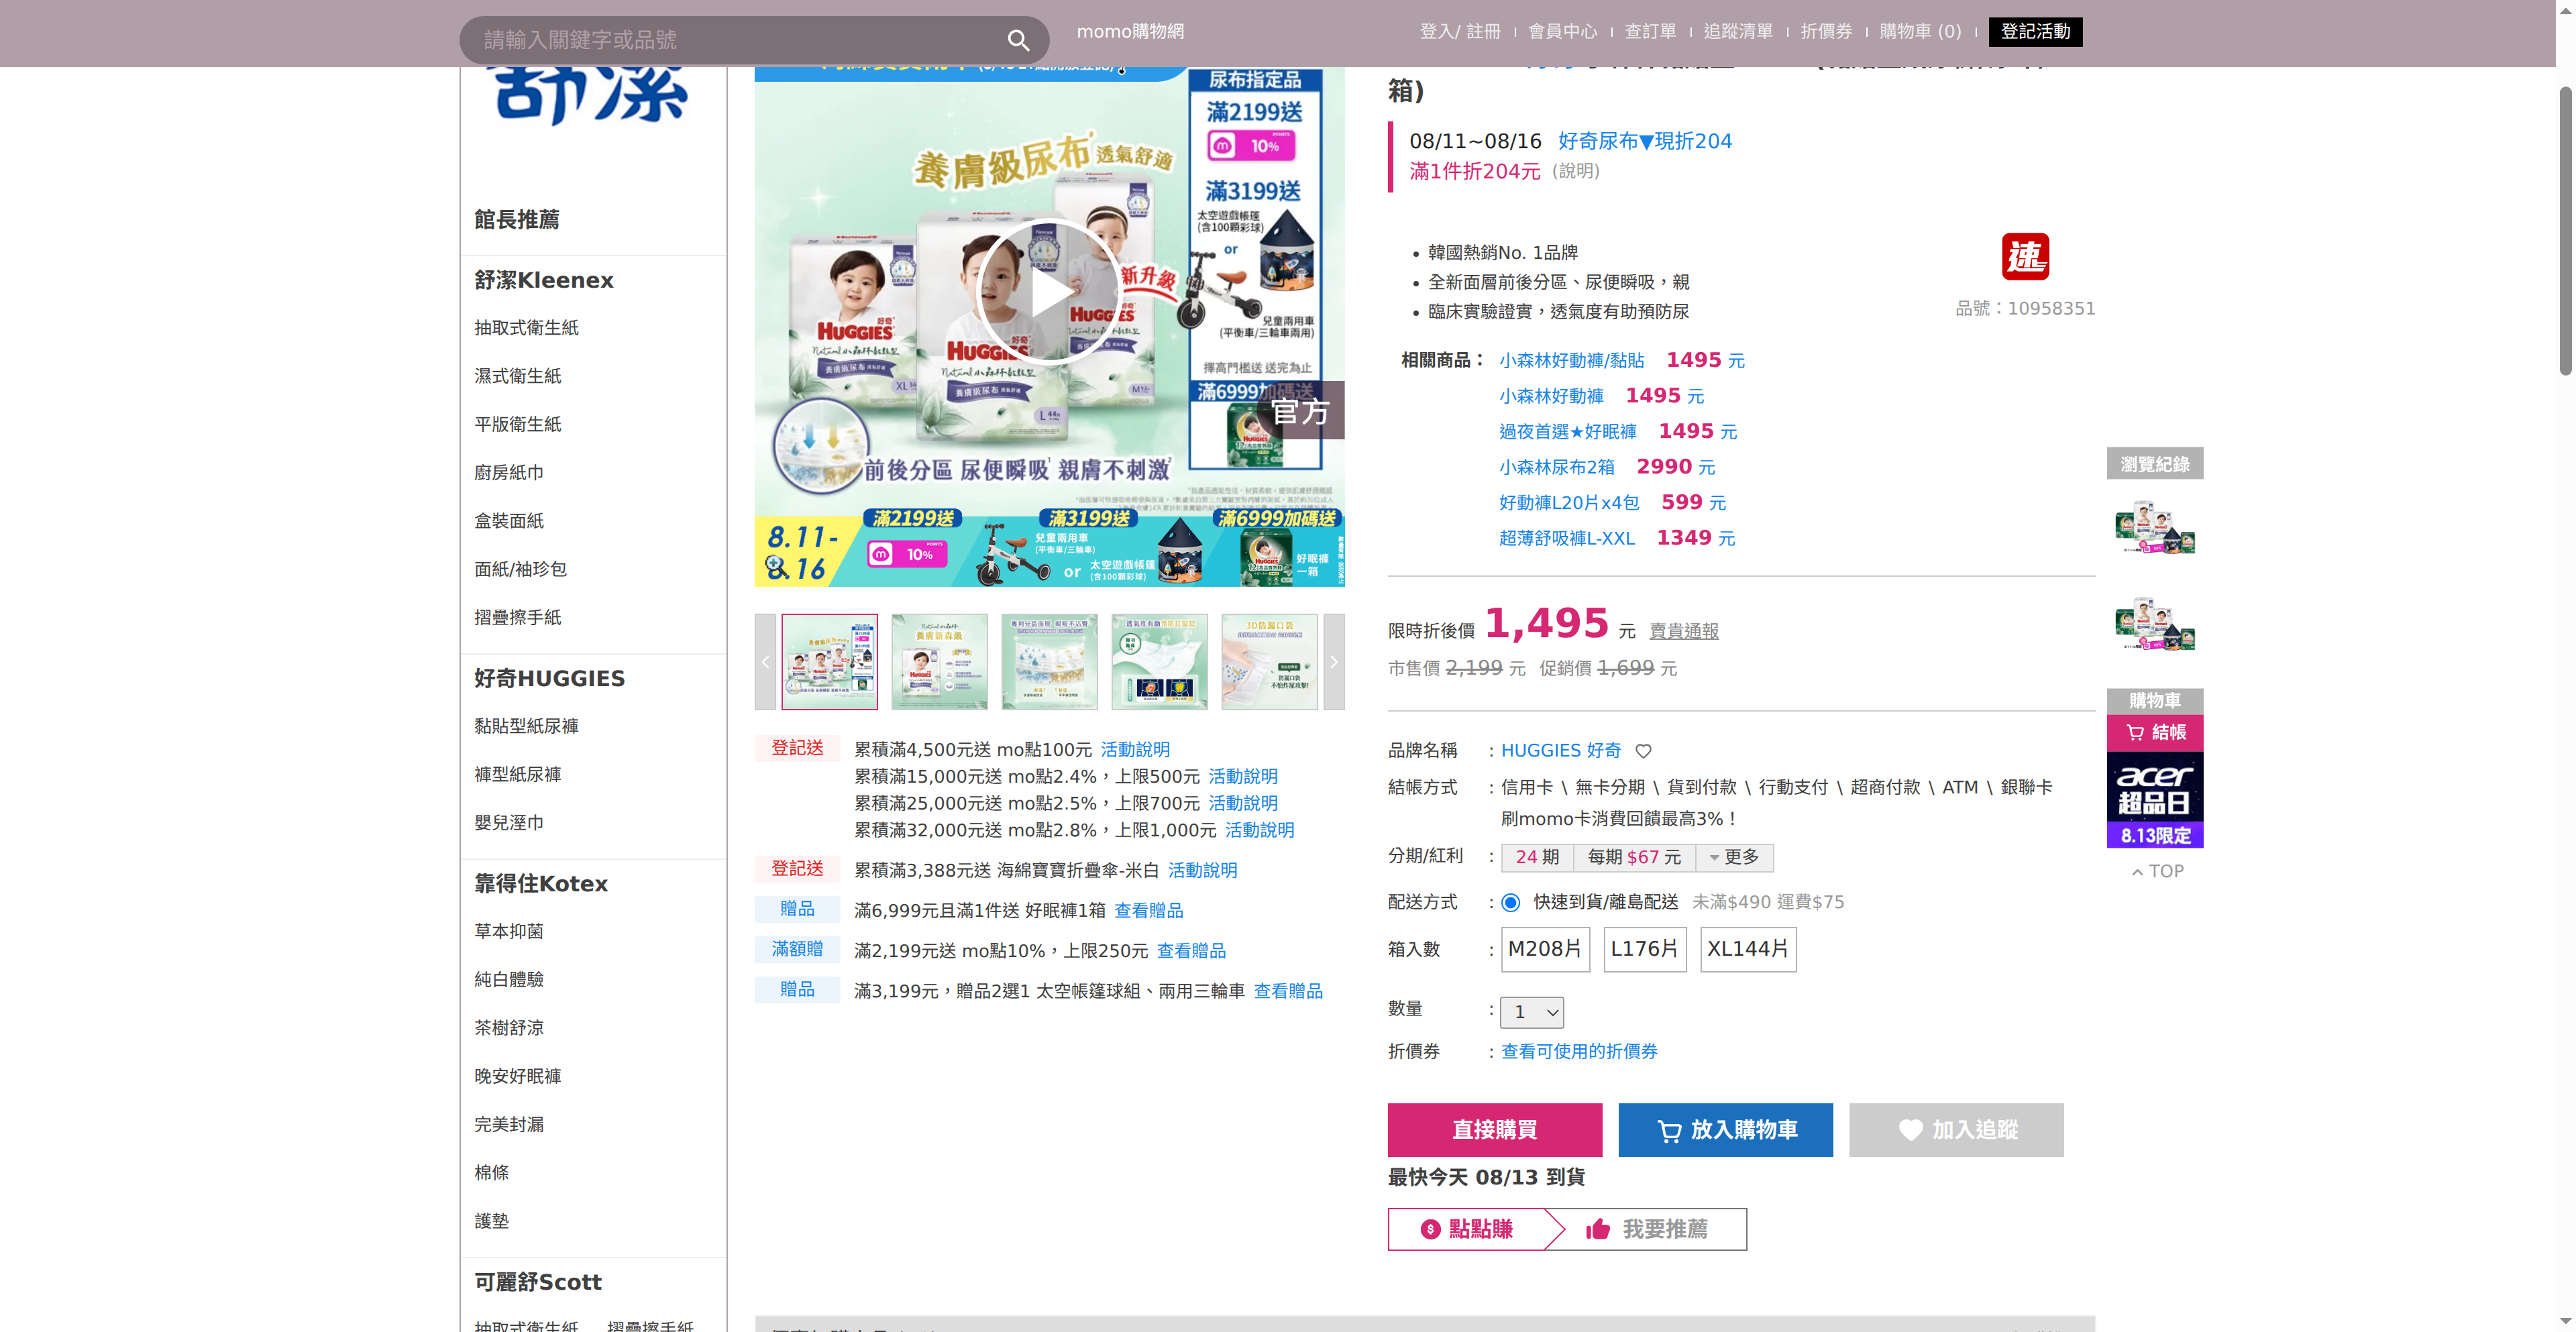Screen dimensions: 2576x1332
Task: Show previous product thumbnails
Action: point(765,662)
